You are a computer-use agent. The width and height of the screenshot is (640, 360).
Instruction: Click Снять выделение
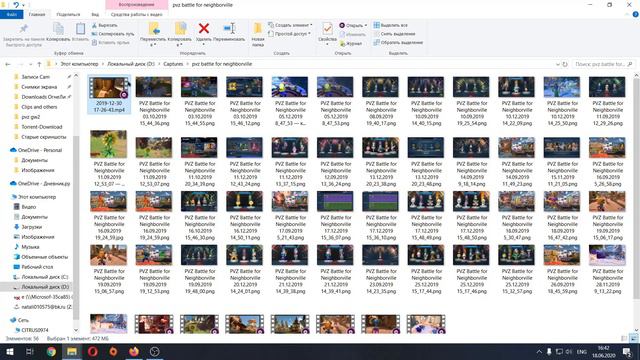[x=394, y=34]
